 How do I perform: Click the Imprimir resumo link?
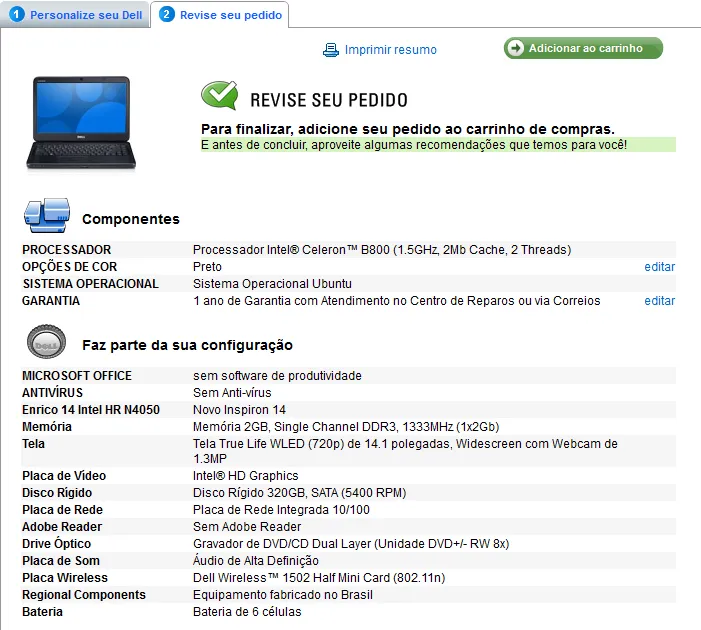point(390,50)
